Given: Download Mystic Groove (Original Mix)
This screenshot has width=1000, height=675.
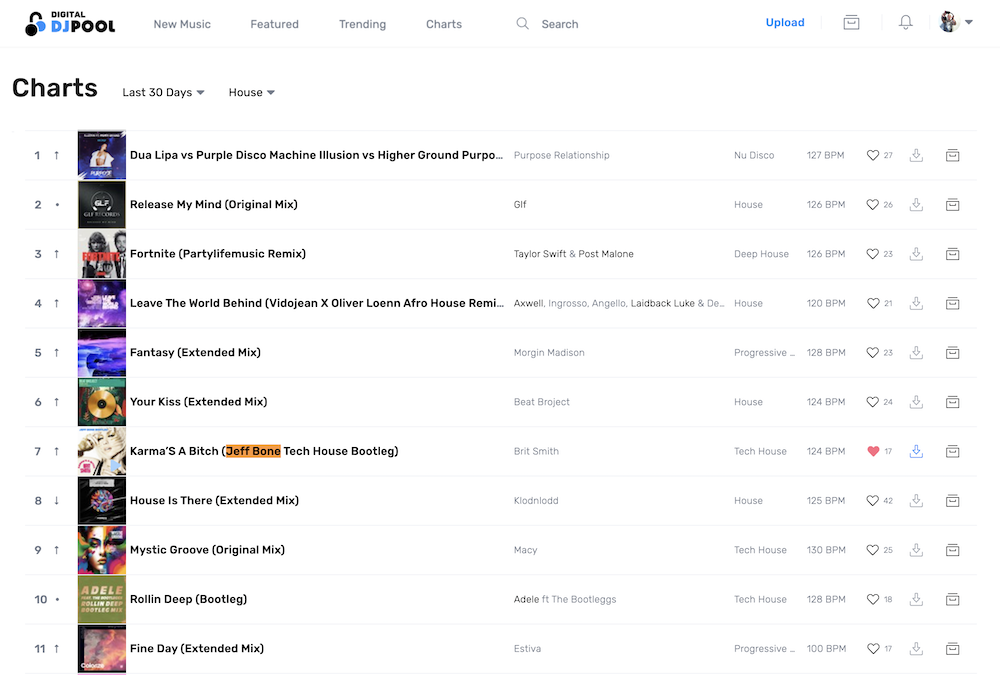Looking at the screenshot, I should tap(916, 549).
